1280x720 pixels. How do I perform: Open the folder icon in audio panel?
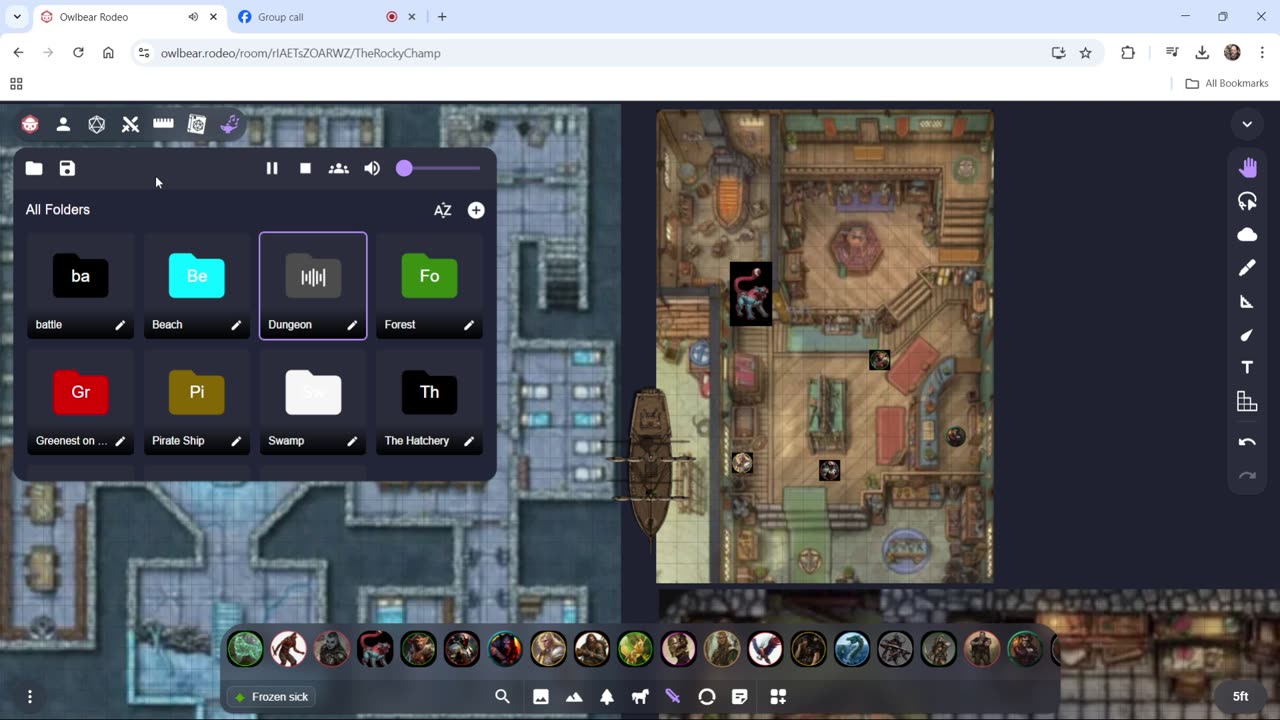tap(34, 168)
